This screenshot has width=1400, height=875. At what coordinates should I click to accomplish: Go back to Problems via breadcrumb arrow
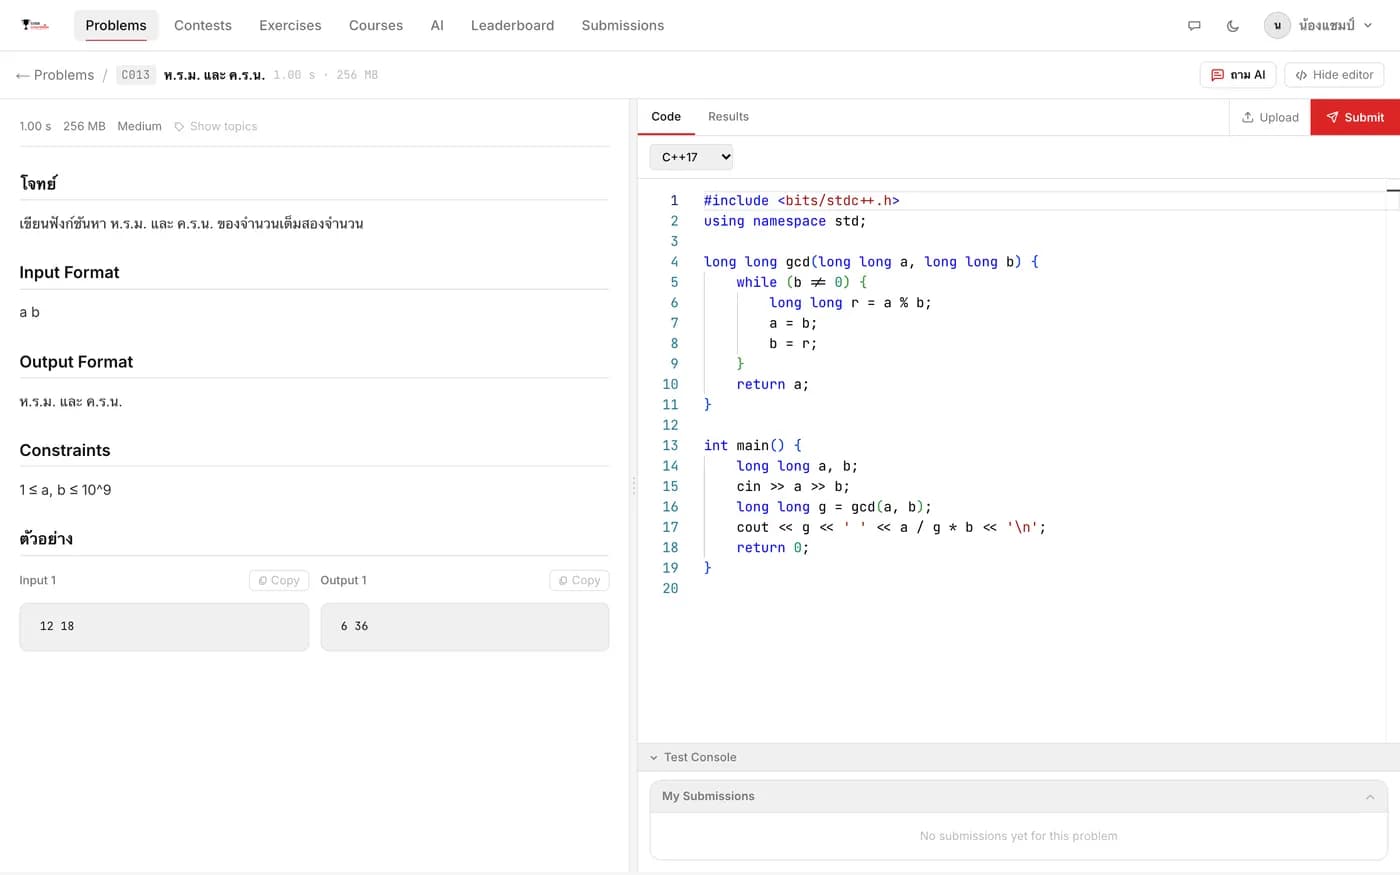(55, 75)
